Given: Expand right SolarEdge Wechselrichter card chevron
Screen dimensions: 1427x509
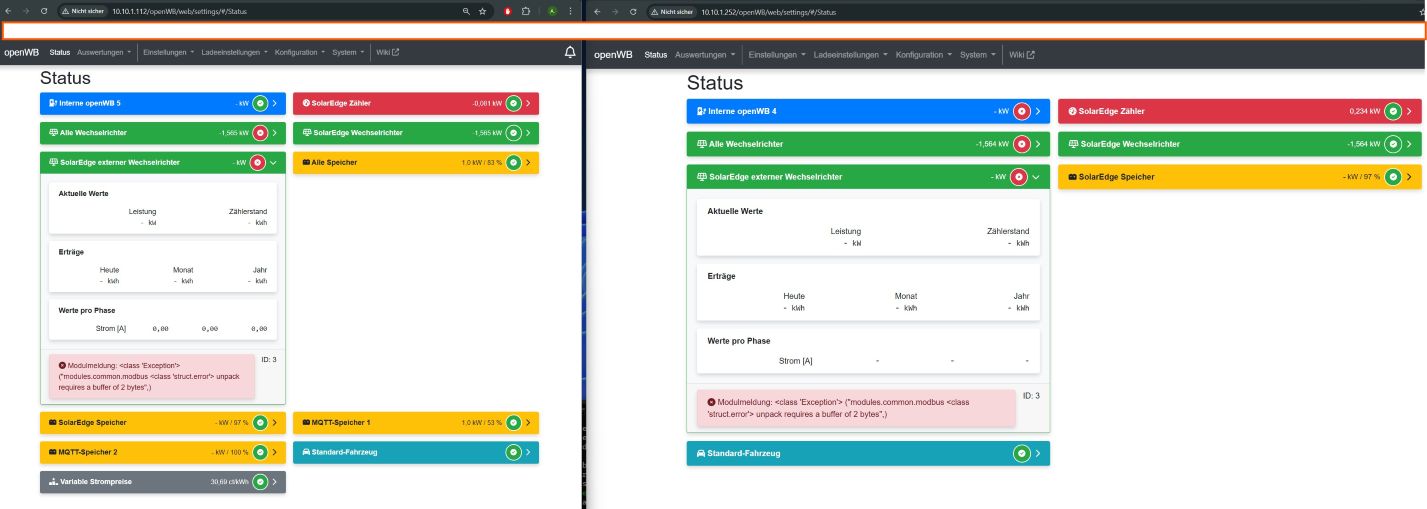Looking at the screenshot, I should [x=1409, y=144].
